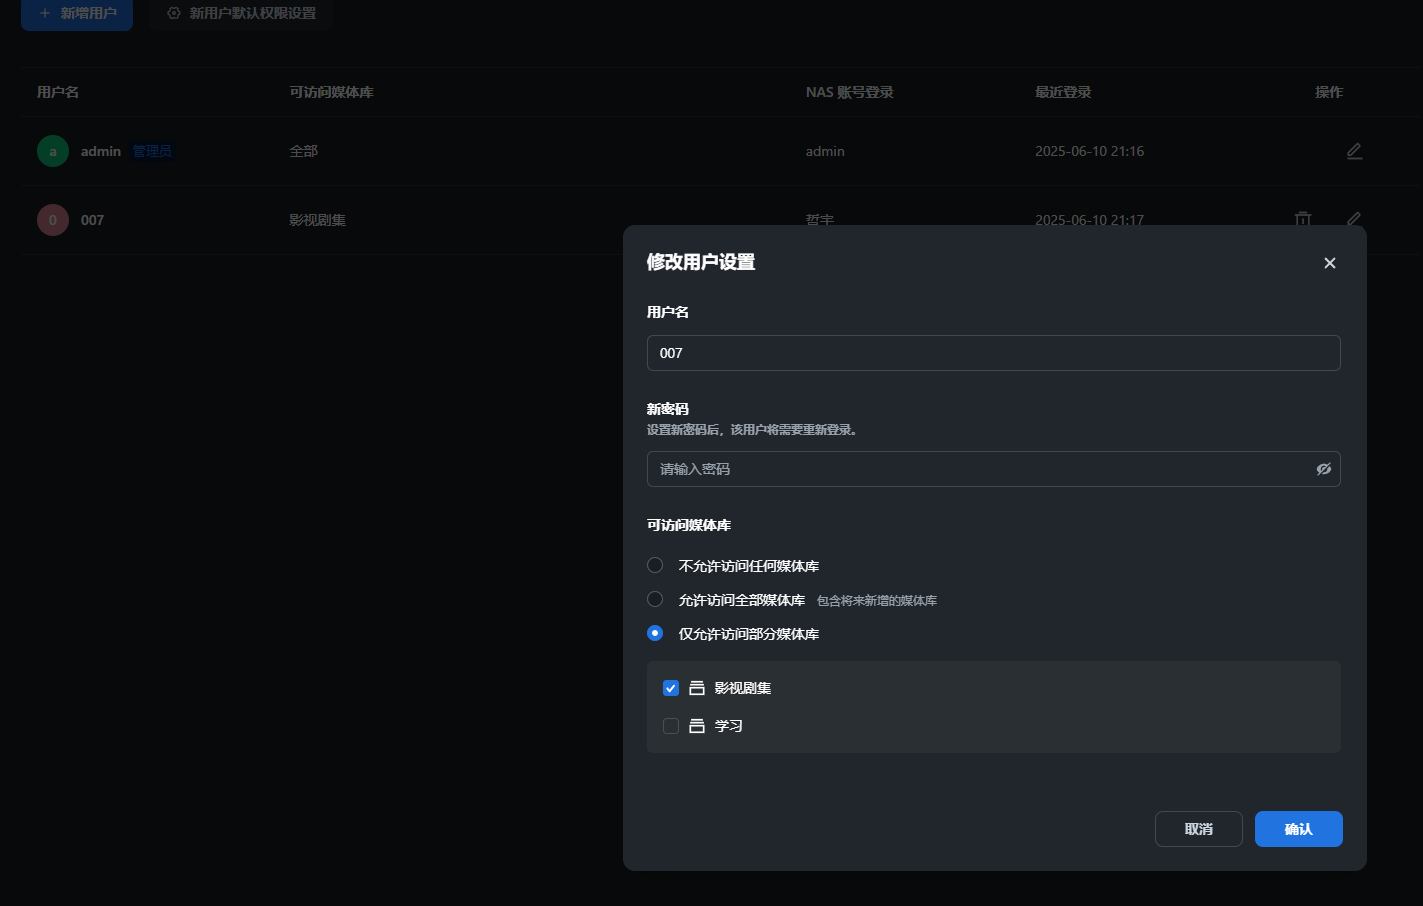
Task: Click the 管理员 label next to admin
Action: point(152,151)
